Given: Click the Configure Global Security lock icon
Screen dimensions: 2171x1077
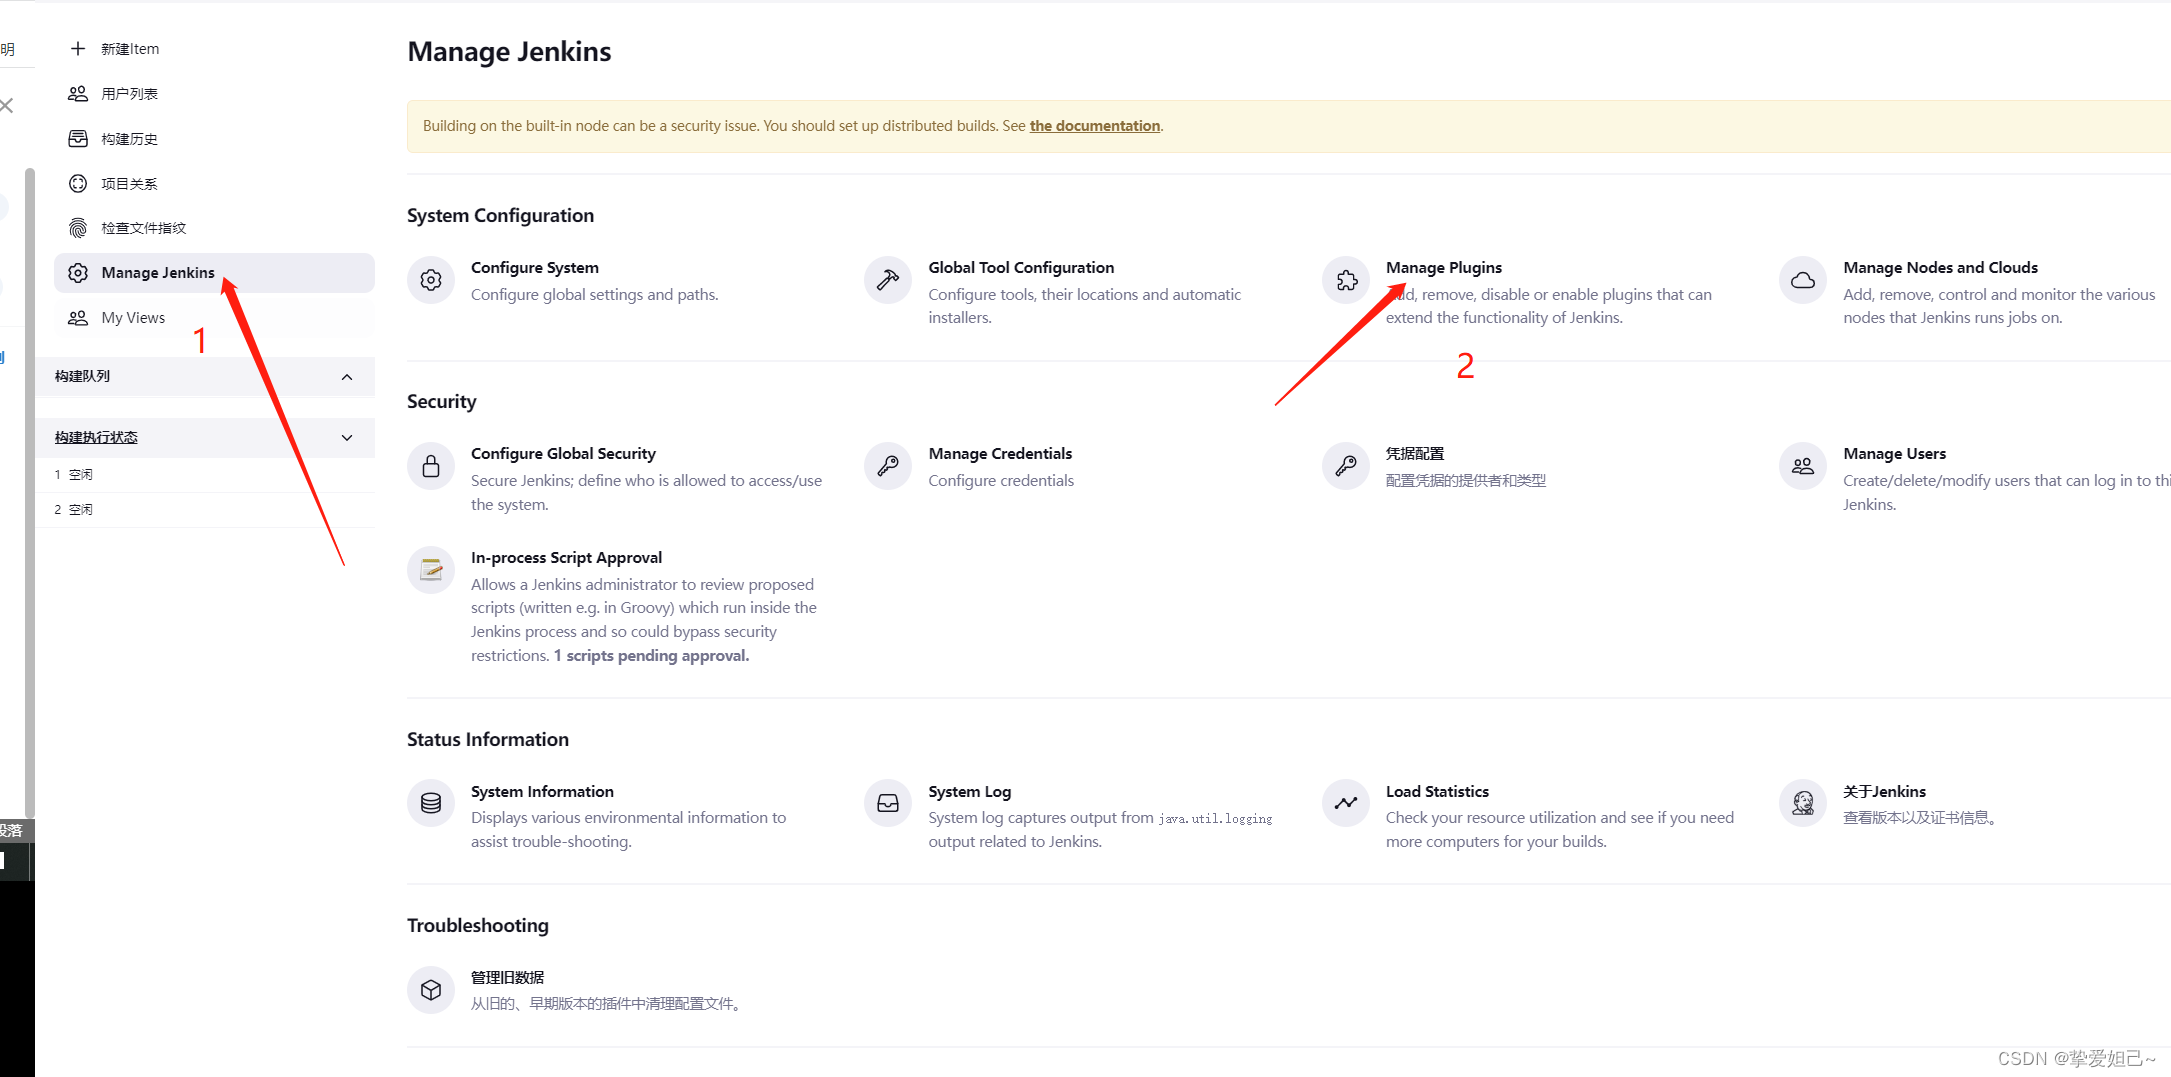Looking at the screenshot, I should pyautogui.click(x=431, y=466).
